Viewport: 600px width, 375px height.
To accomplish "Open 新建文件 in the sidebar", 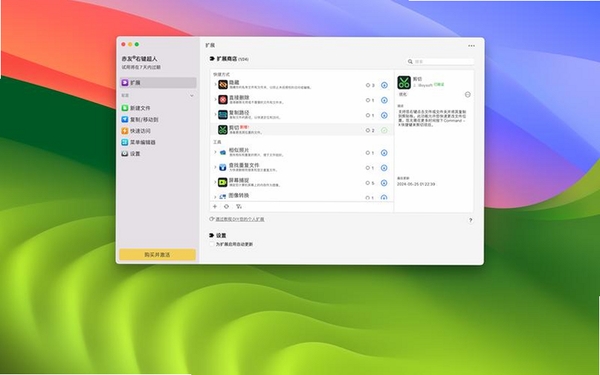I will tap(136, 108).
